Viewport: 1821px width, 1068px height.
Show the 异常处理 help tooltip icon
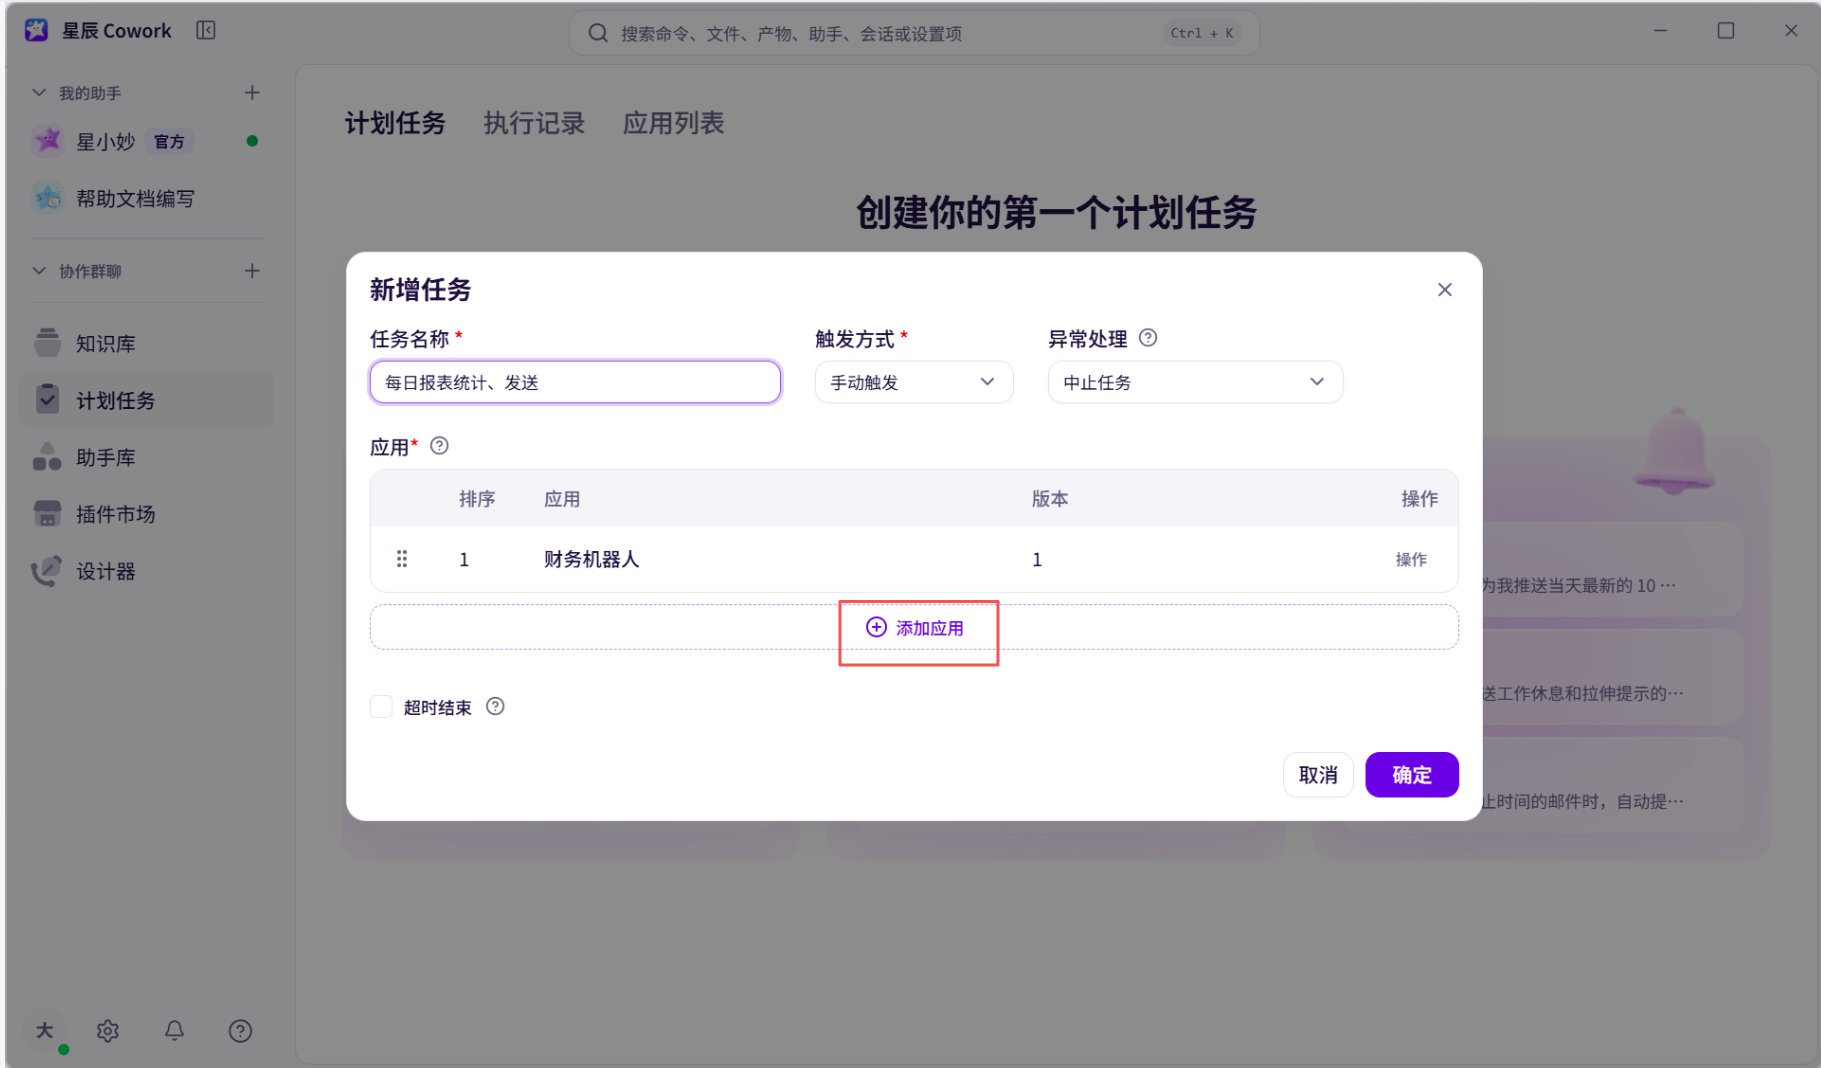point(1148,338)
